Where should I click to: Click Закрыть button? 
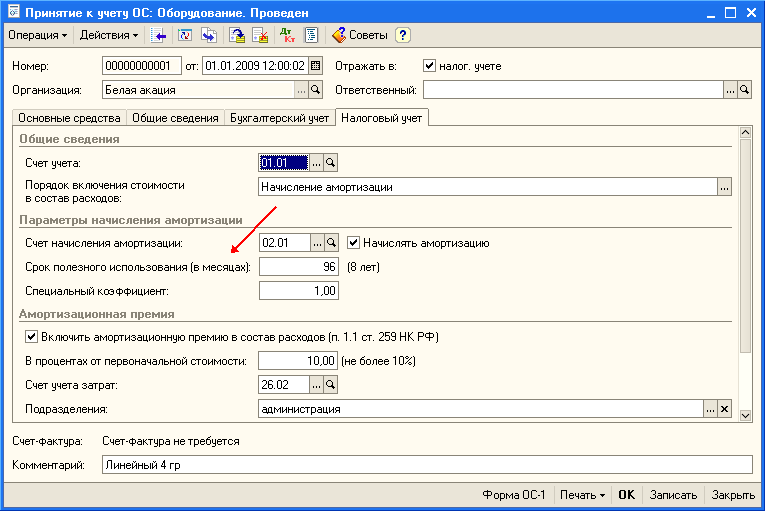[733, 495]
